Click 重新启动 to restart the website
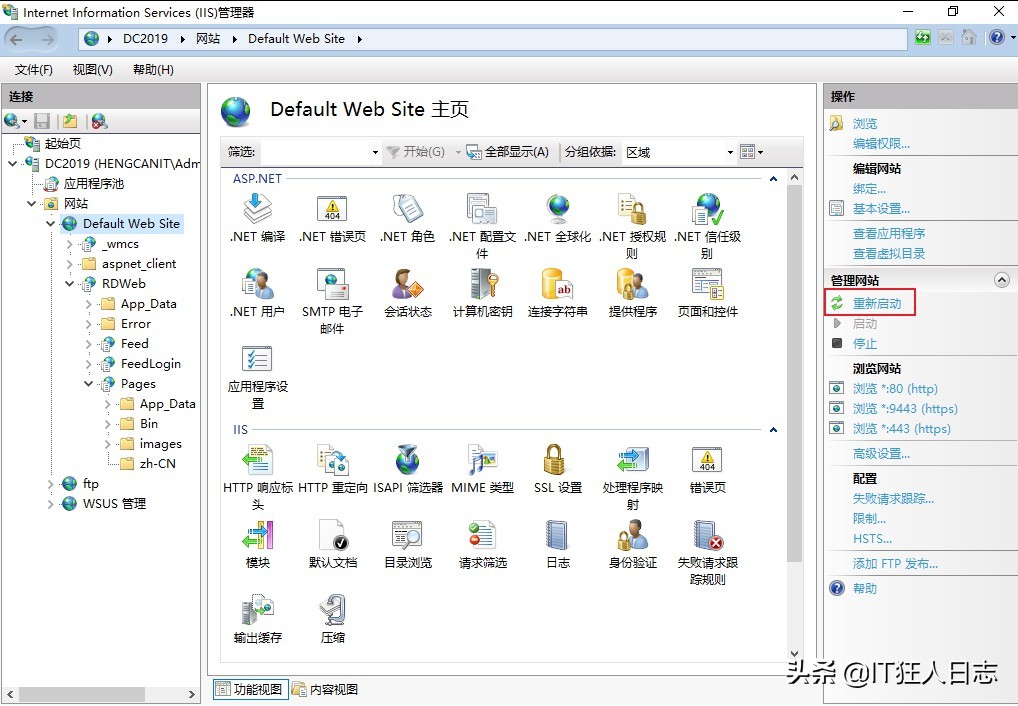The height and width of the screenshot is (706, 1018). [876, 303]
